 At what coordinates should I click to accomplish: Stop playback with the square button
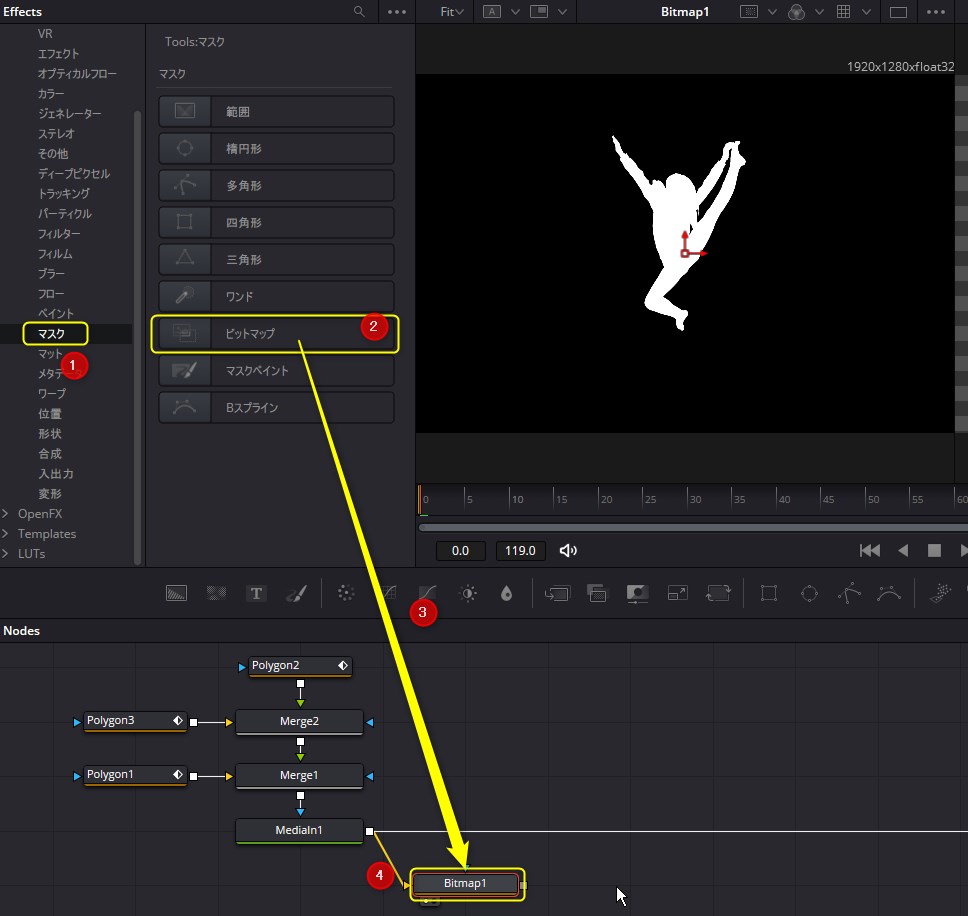click(935, 551)
